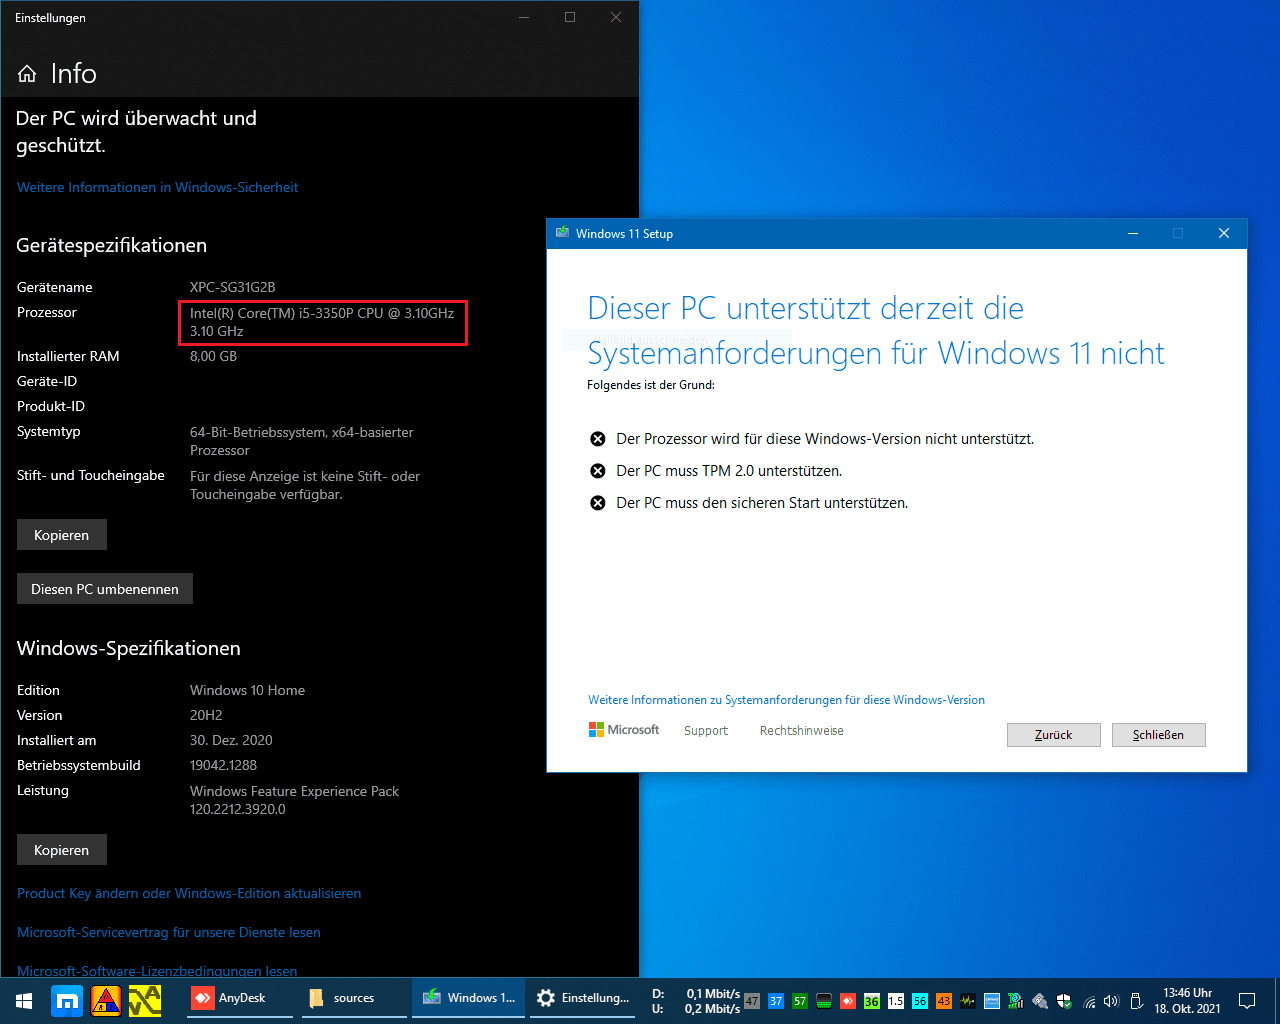Click the safely remove hardware USB icon
Viewport: 1280px width, 1024px height.
coord(1136,1000)
